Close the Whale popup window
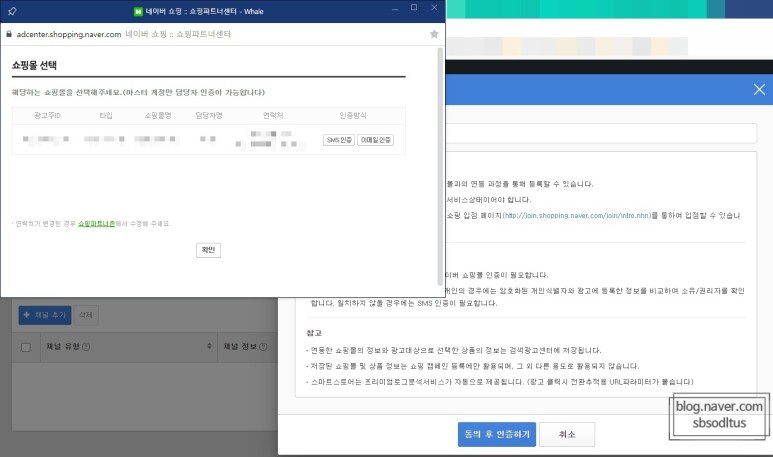This screenshot has height=457, width=773. 434,7
